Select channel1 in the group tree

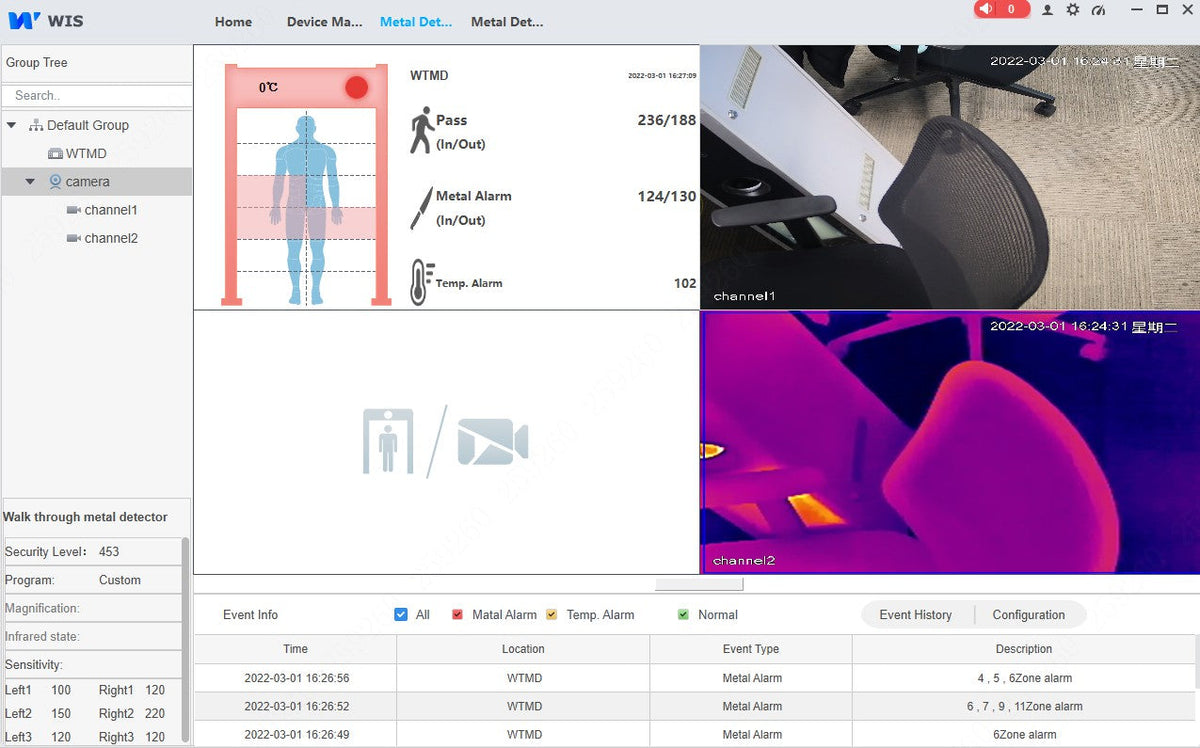111,210
